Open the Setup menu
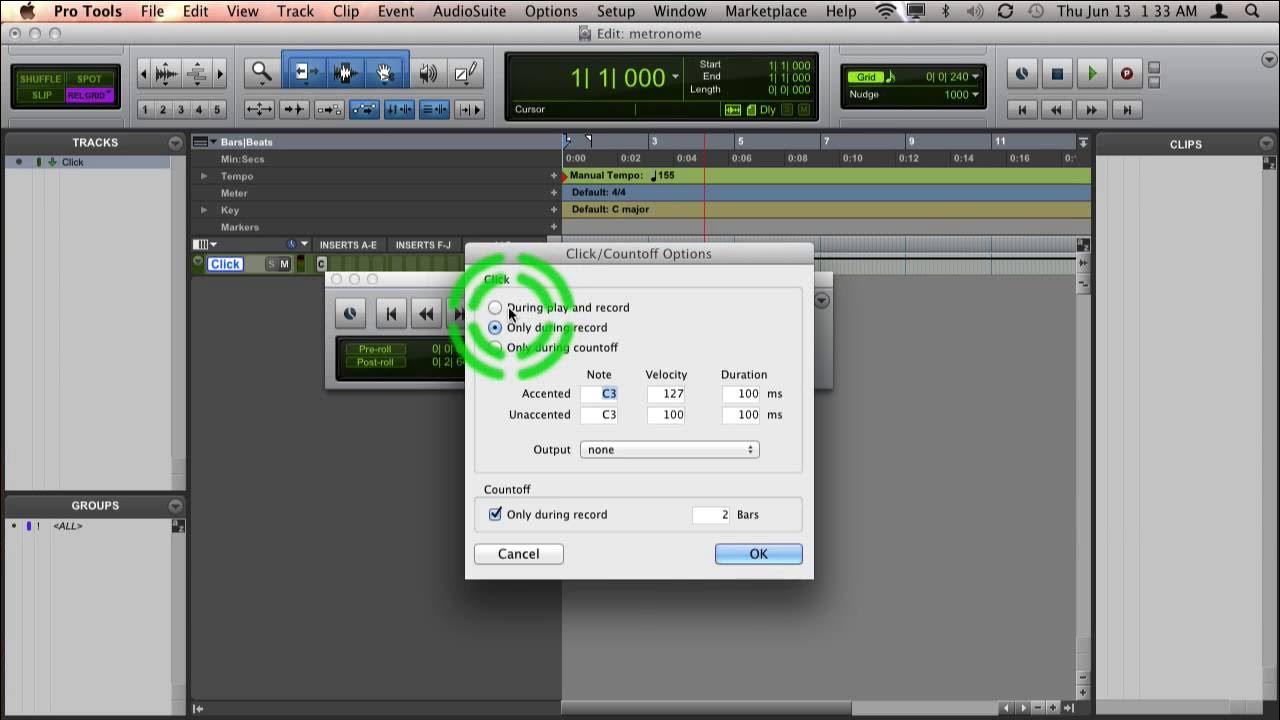Viewport: 1280px width, 720px height. (616, 11)
